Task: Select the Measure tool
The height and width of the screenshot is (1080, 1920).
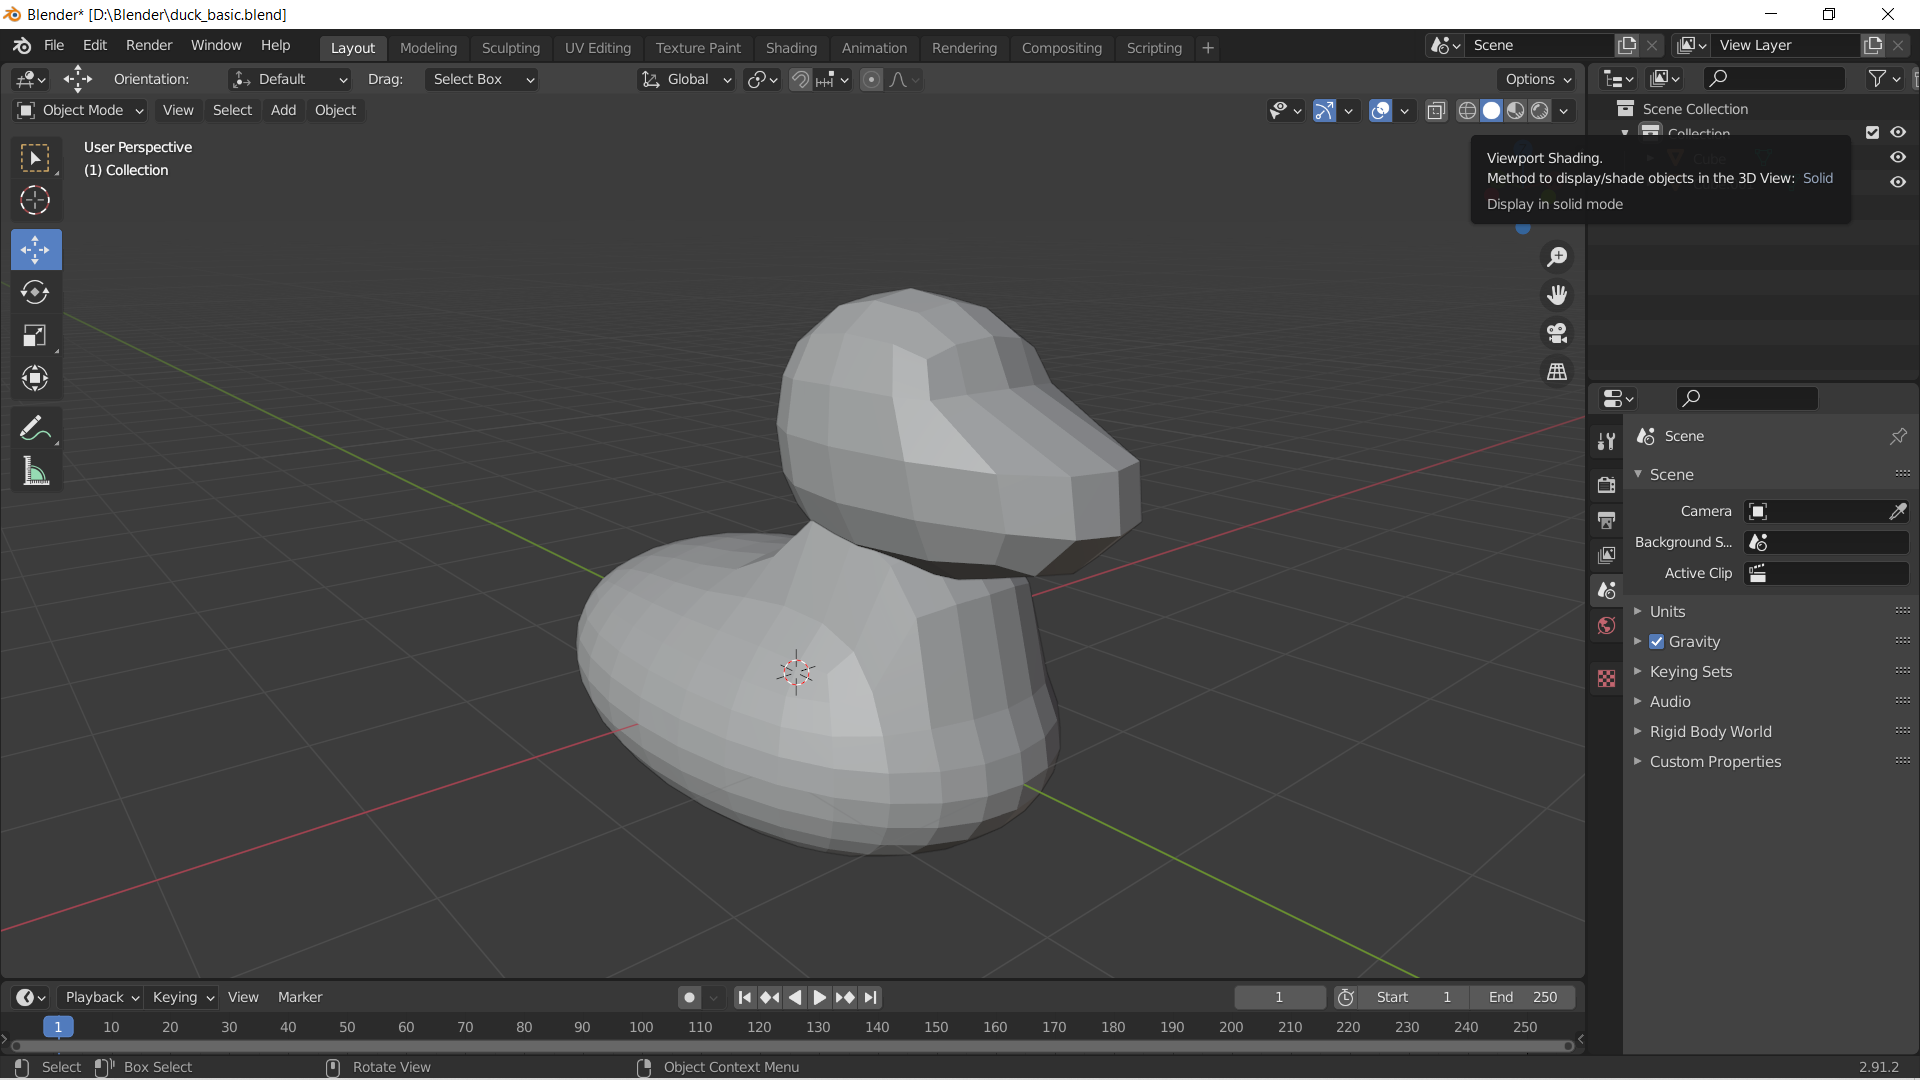Action: [x=35, y=471]
